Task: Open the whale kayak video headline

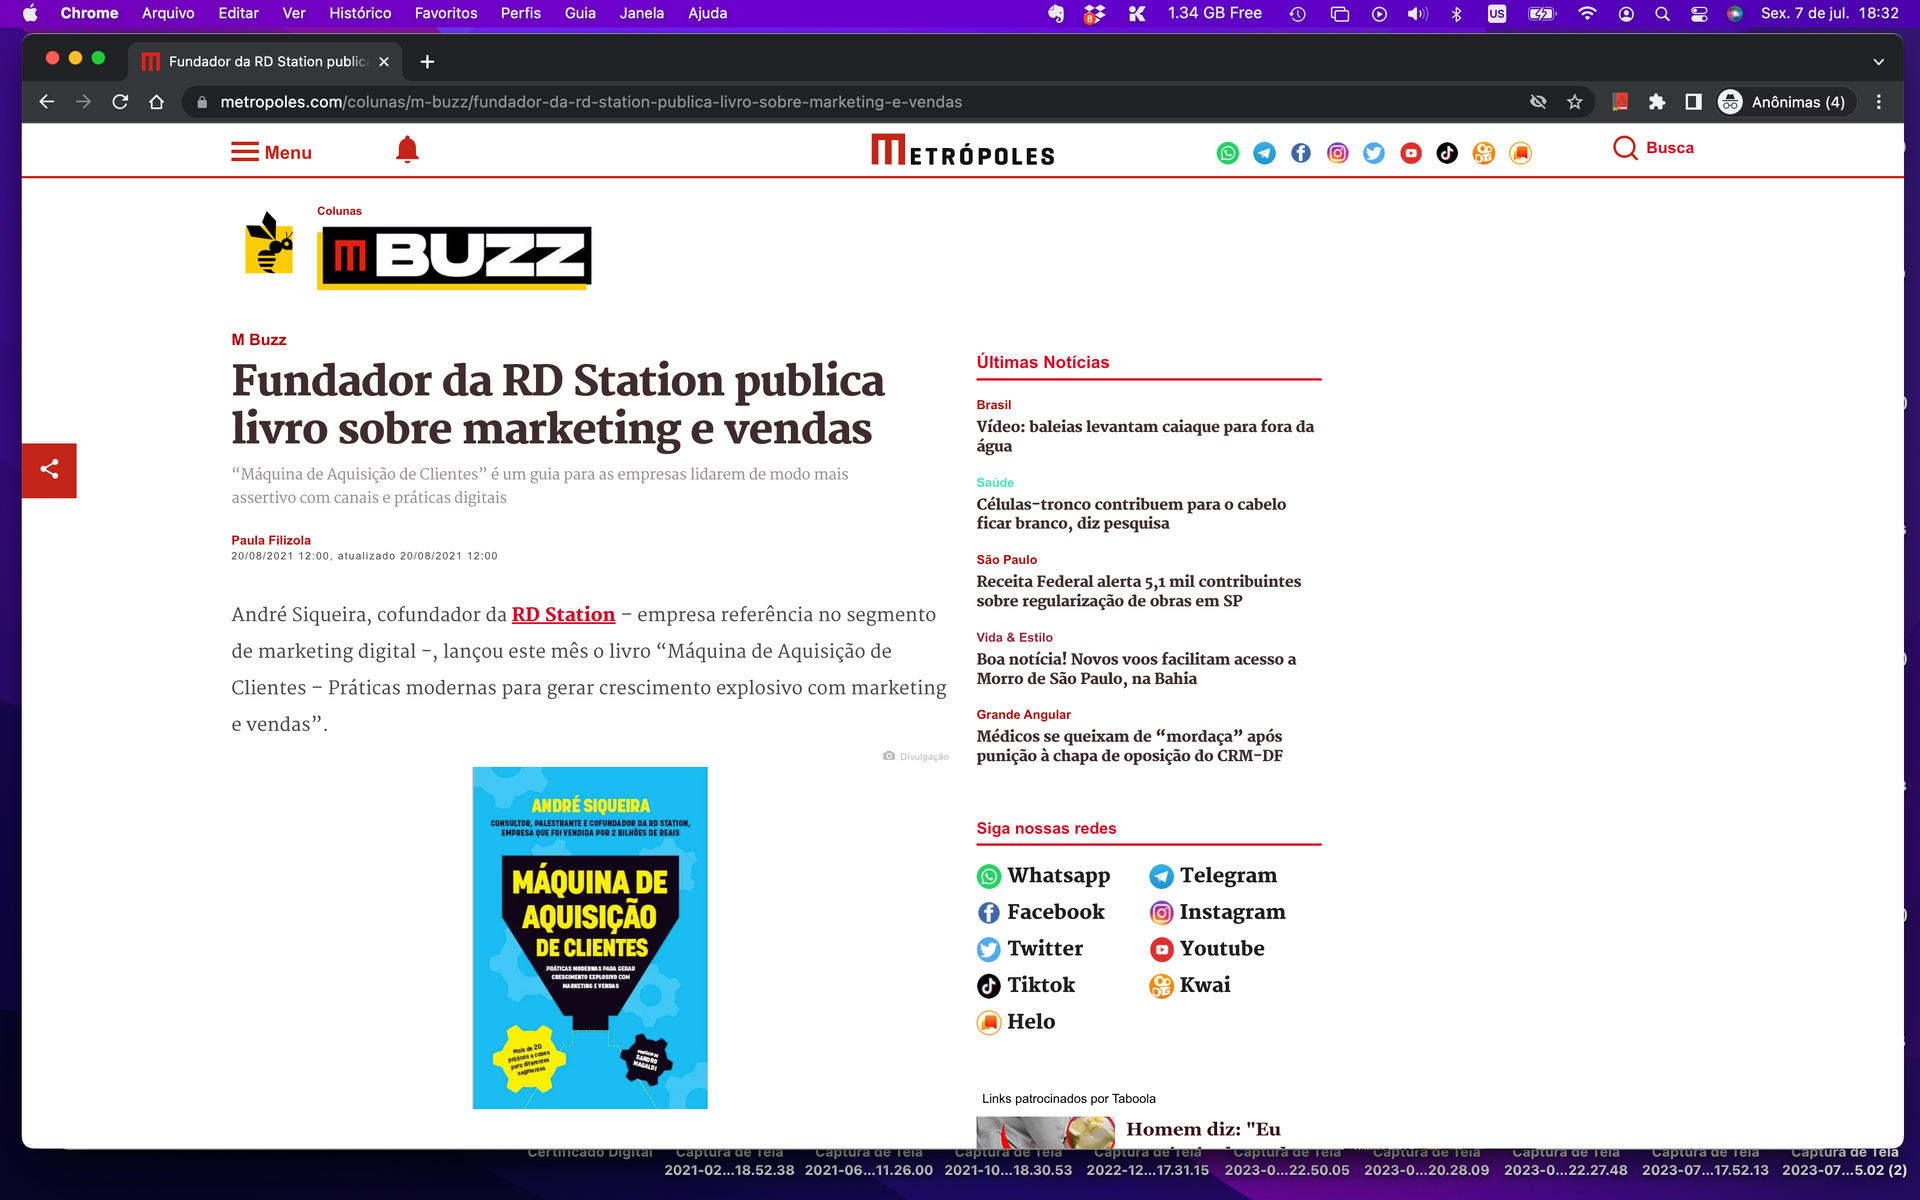Action: point(1145,436)
